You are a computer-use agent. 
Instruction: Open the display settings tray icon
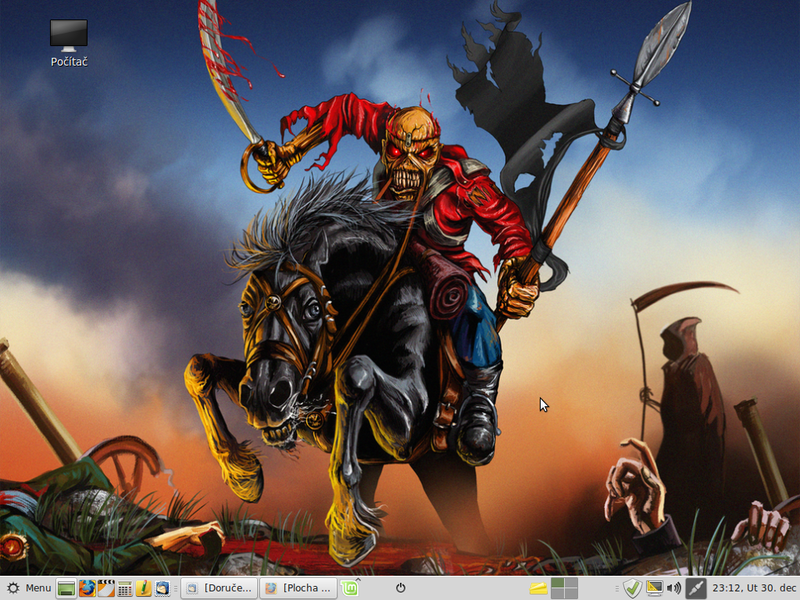tap(655, 588)
